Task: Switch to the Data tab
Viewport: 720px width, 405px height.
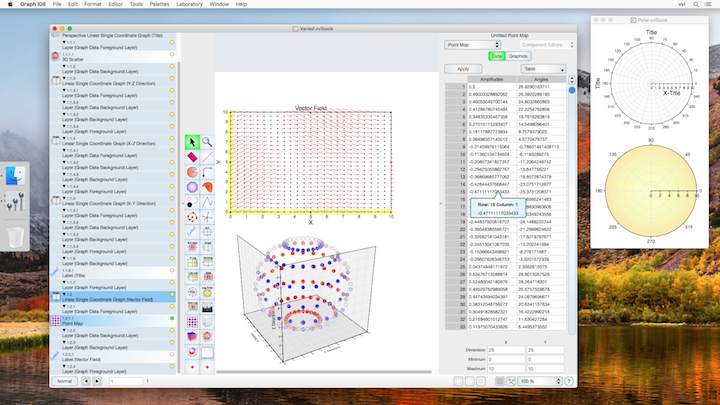Action: [x=496, y=56]
